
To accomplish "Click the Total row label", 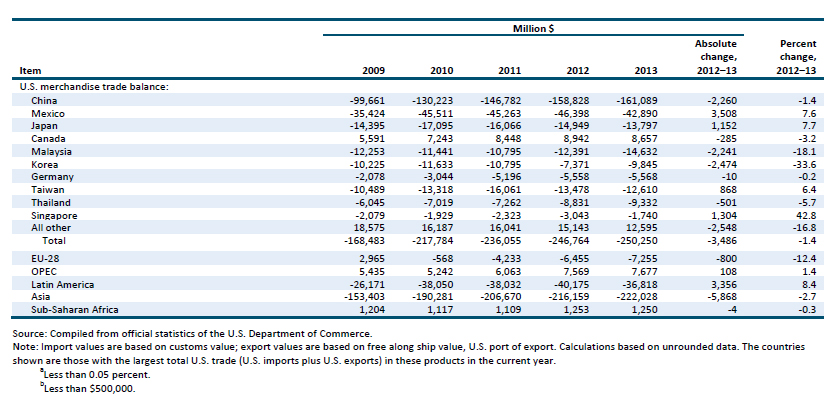I will 54,240.
